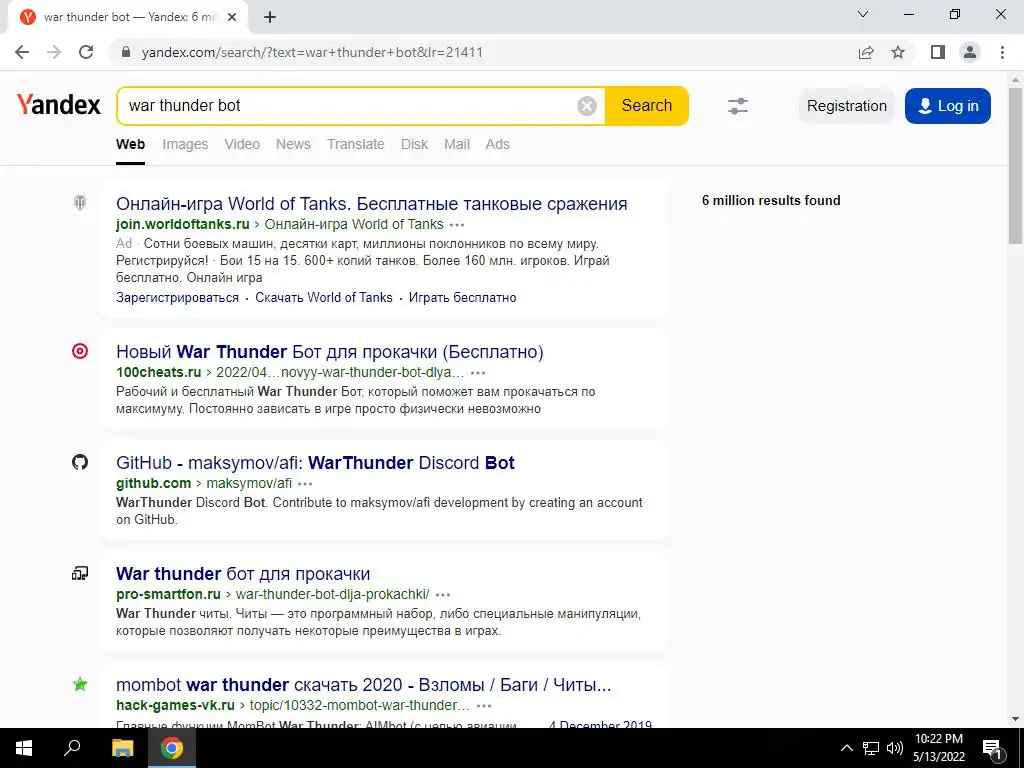Click the browser back arrow
Image resolution: width=1024 pixels, height=768 pixels.
point(22,52)
